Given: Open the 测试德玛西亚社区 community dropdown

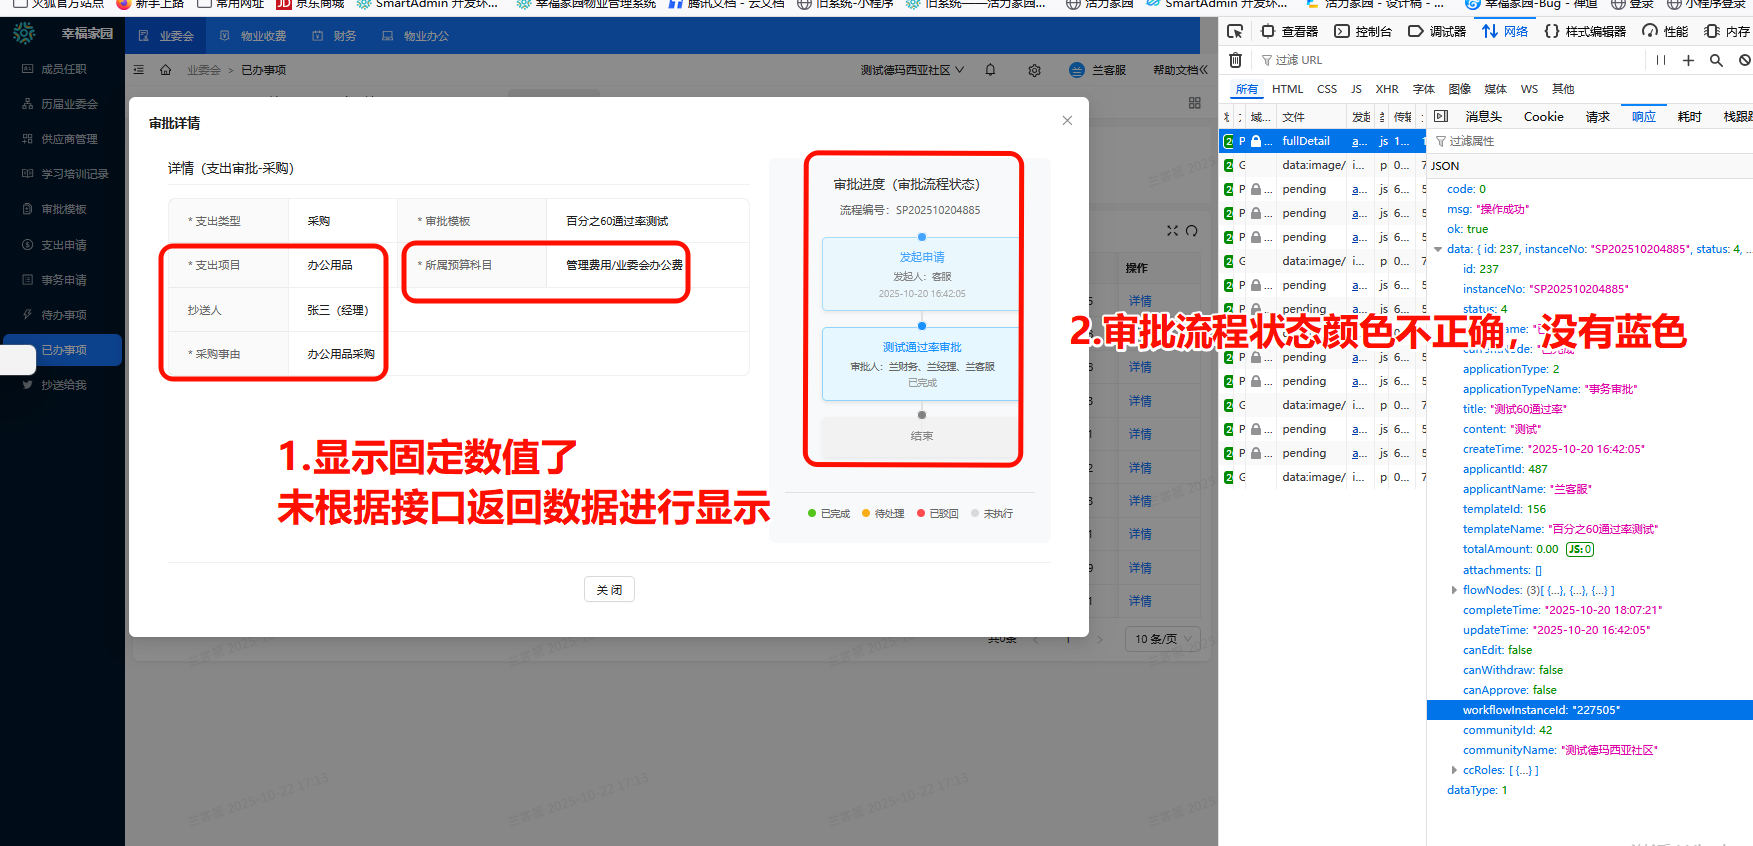Looking at the screenshot, I should tap(912, 70).
